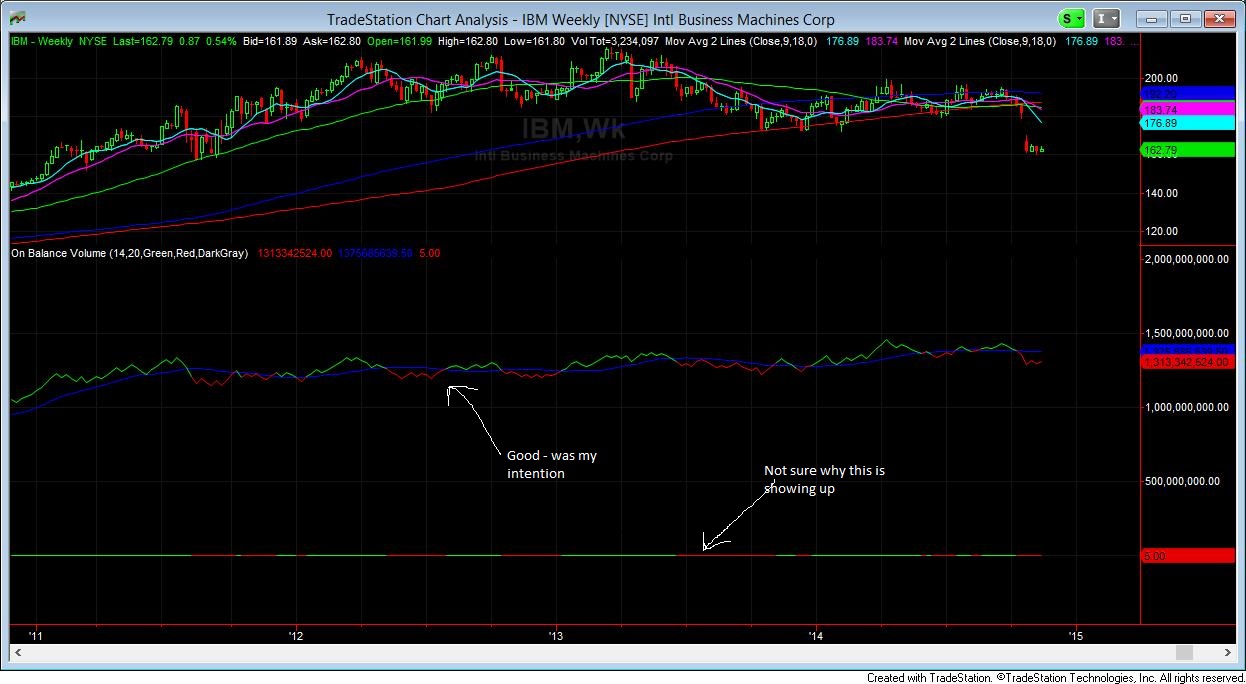The image size is (1246, 684).
Task: Click the "High=162.80" status value
Action: click(468, 41)
